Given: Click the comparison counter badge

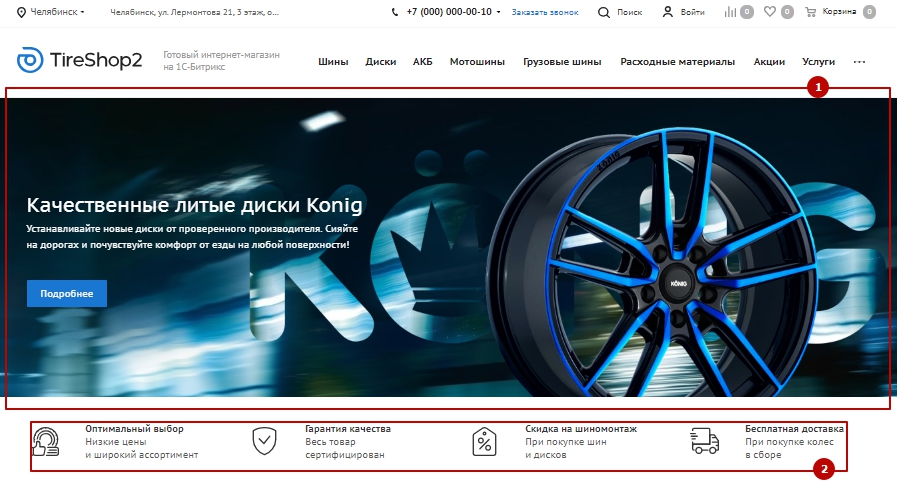Looking at the screenshot, I should (x=747, y=12).
